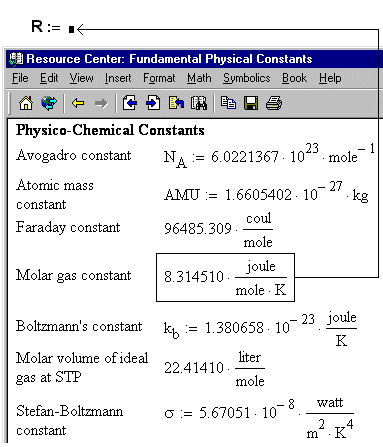Go forward with gray right arrow
The height and width of the screenshot is (447, 383).
(x=101, y=103)
